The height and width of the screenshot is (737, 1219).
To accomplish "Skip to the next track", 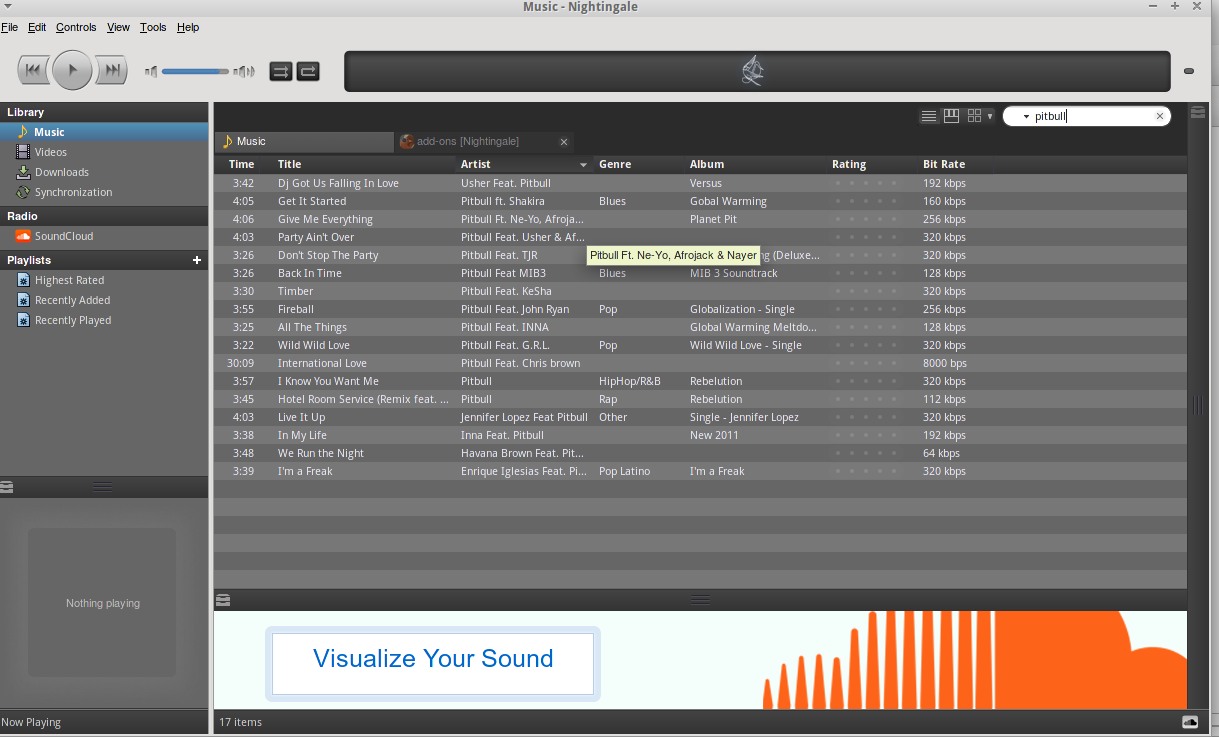I will click(x=112, y=70).
